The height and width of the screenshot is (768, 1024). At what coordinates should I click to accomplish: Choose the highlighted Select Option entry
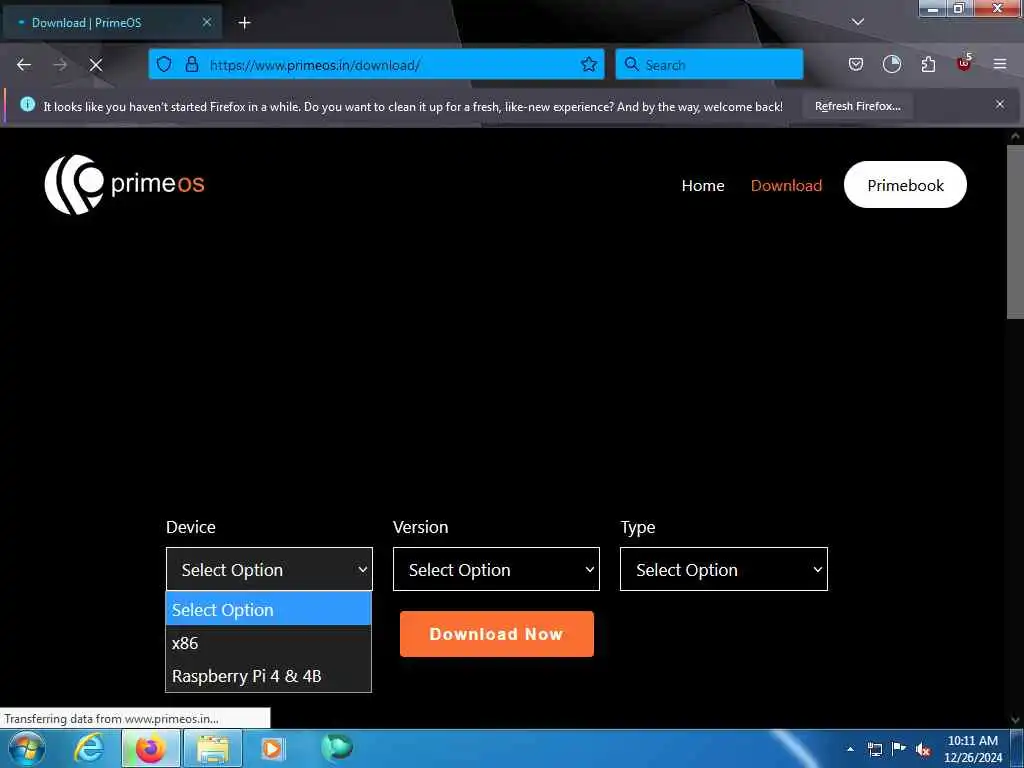coord(268,609)
